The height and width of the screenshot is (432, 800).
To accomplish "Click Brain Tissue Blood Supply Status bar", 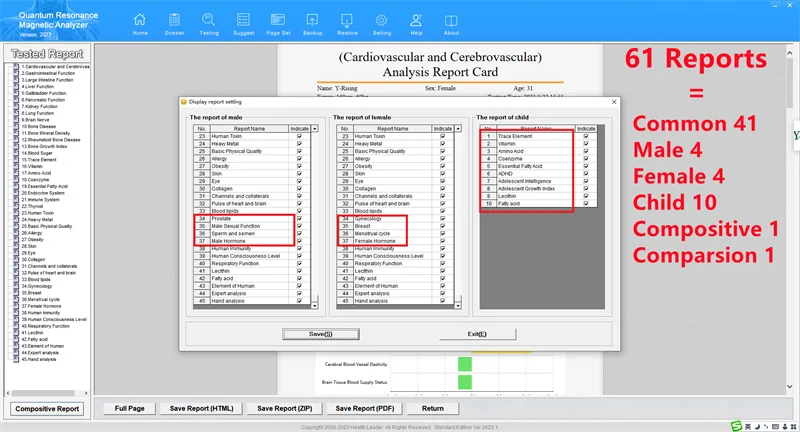I will 465,382.
